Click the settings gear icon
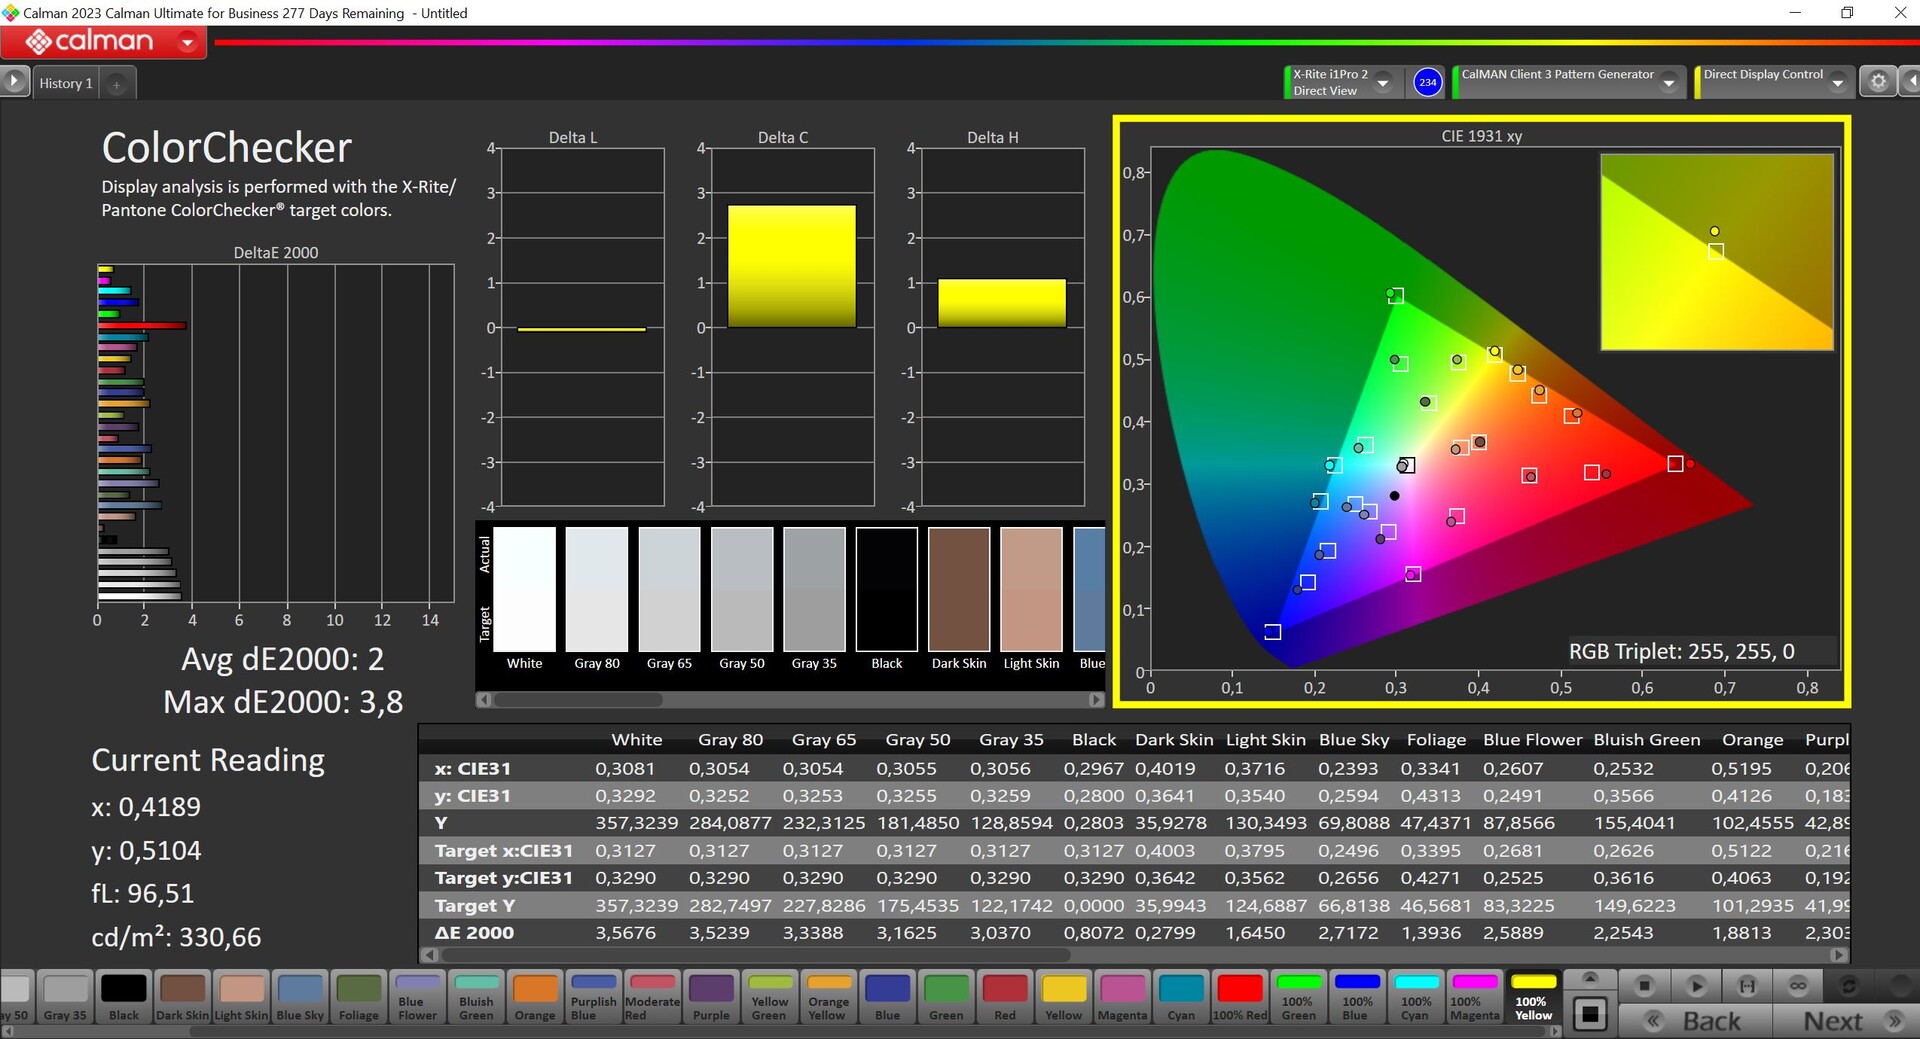Viewport: 1920px width, 1039px height. pos(1878,82)
